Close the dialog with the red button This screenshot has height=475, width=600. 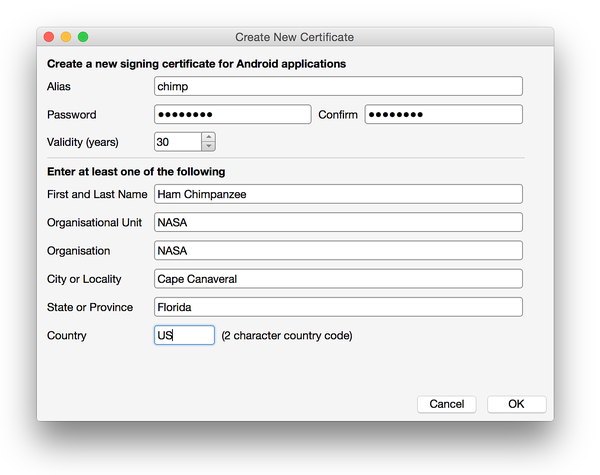tap(49, 37)
